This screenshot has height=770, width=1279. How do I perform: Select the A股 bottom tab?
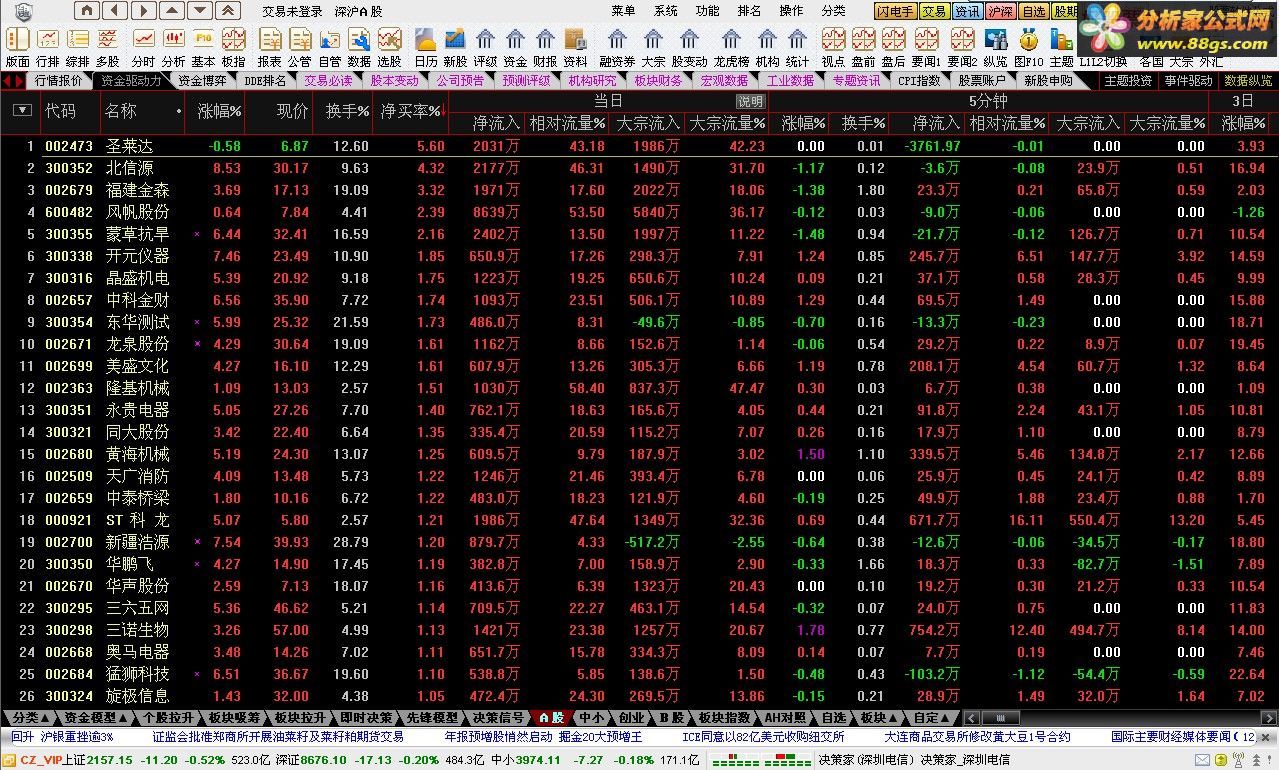pos(551,718)
